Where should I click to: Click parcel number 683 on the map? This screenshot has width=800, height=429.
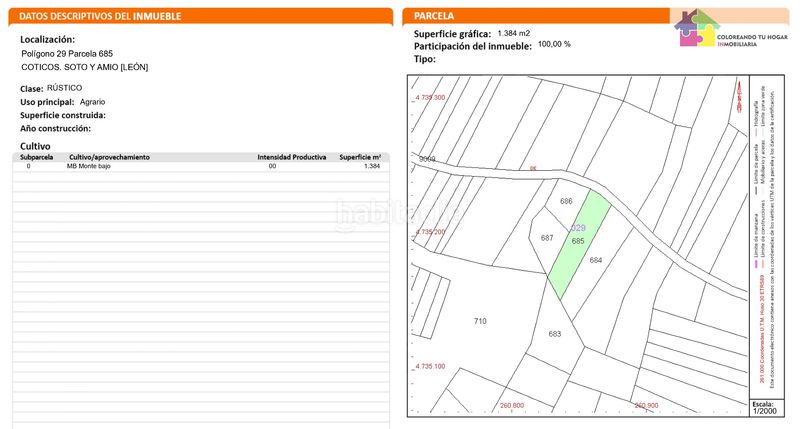(x=555, y=334)
